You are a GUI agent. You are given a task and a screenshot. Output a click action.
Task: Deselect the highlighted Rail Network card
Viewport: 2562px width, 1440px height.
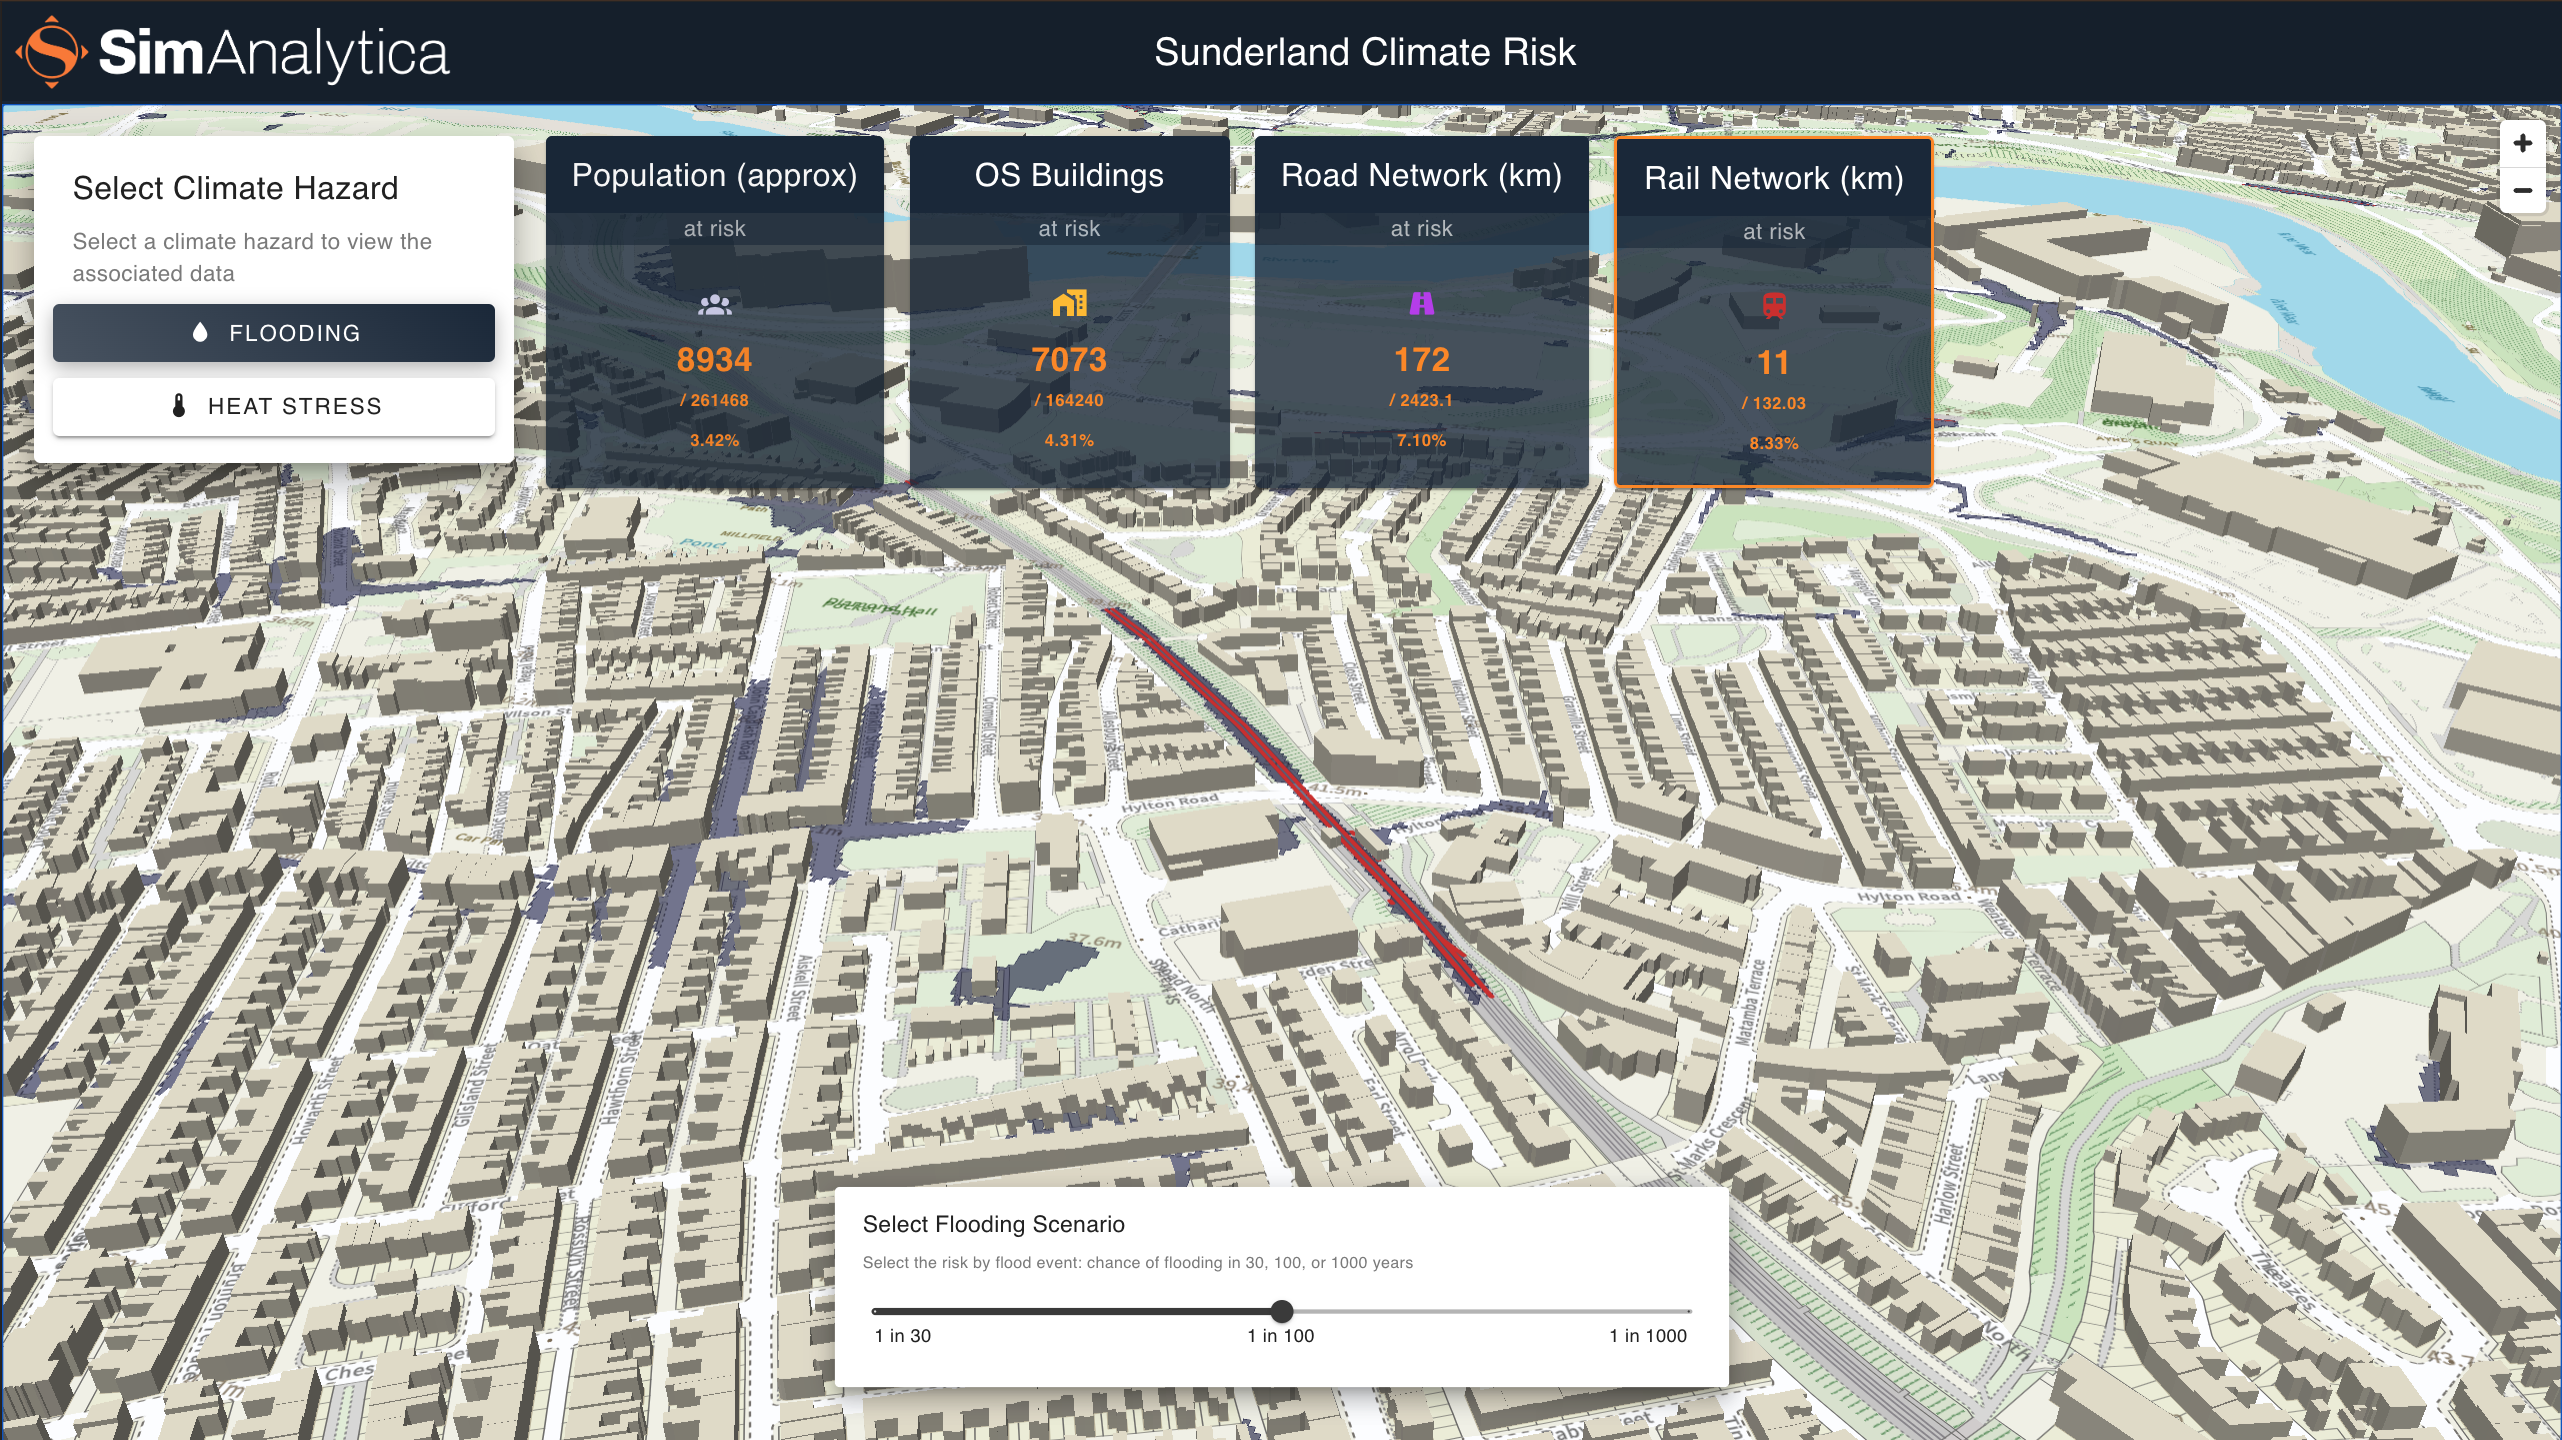(x=1774, y=310)
